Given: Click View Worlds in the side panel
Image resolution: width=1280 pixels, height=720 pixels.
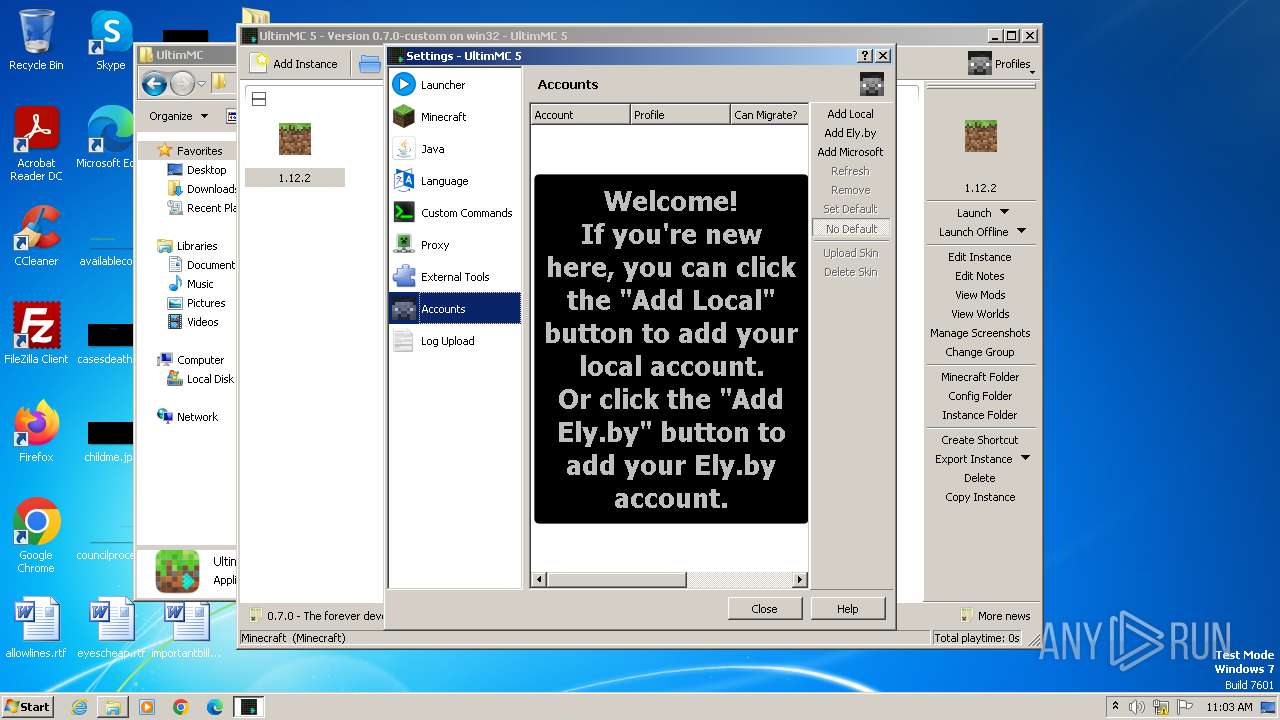Looking at the screenshot, I should point(980,314).
